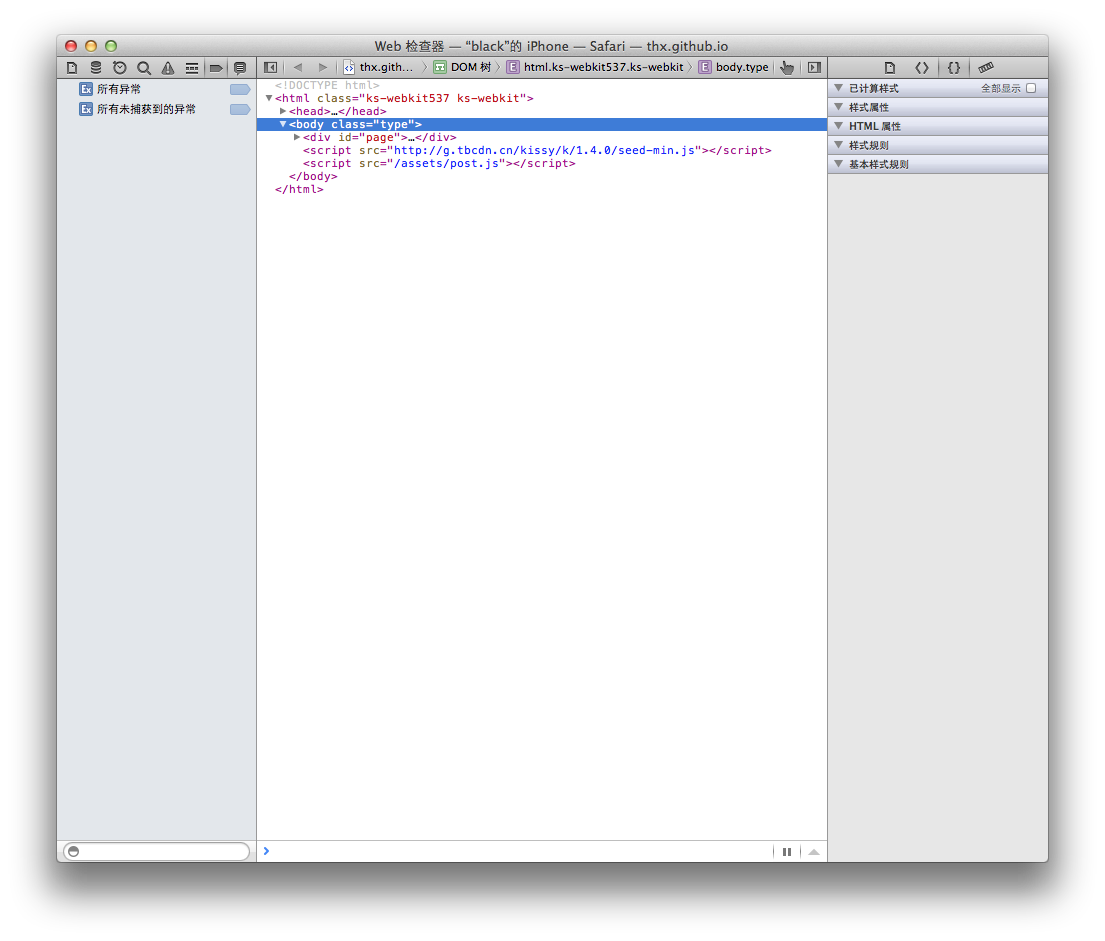Collapse the 样式属性 section

click(x=839, y=107)
